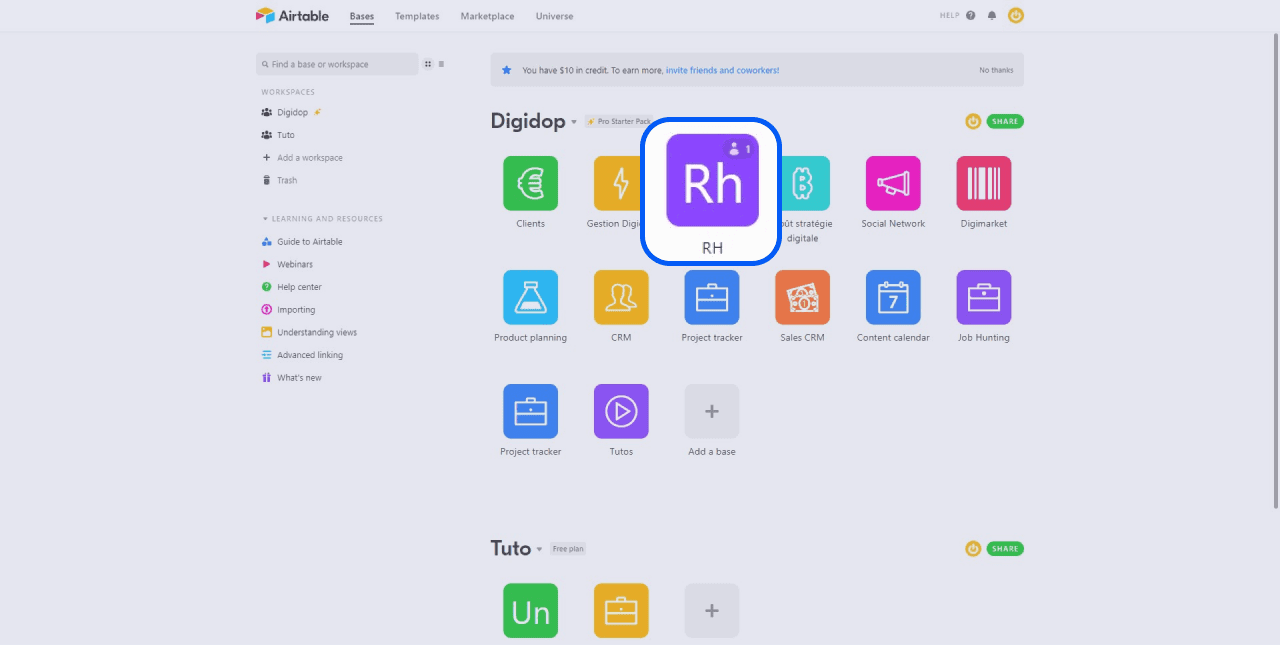Image resolution: width=1280 pixels, height=645 pixels.
Task: Click the HELP label in header
Action: click(950, 16)
